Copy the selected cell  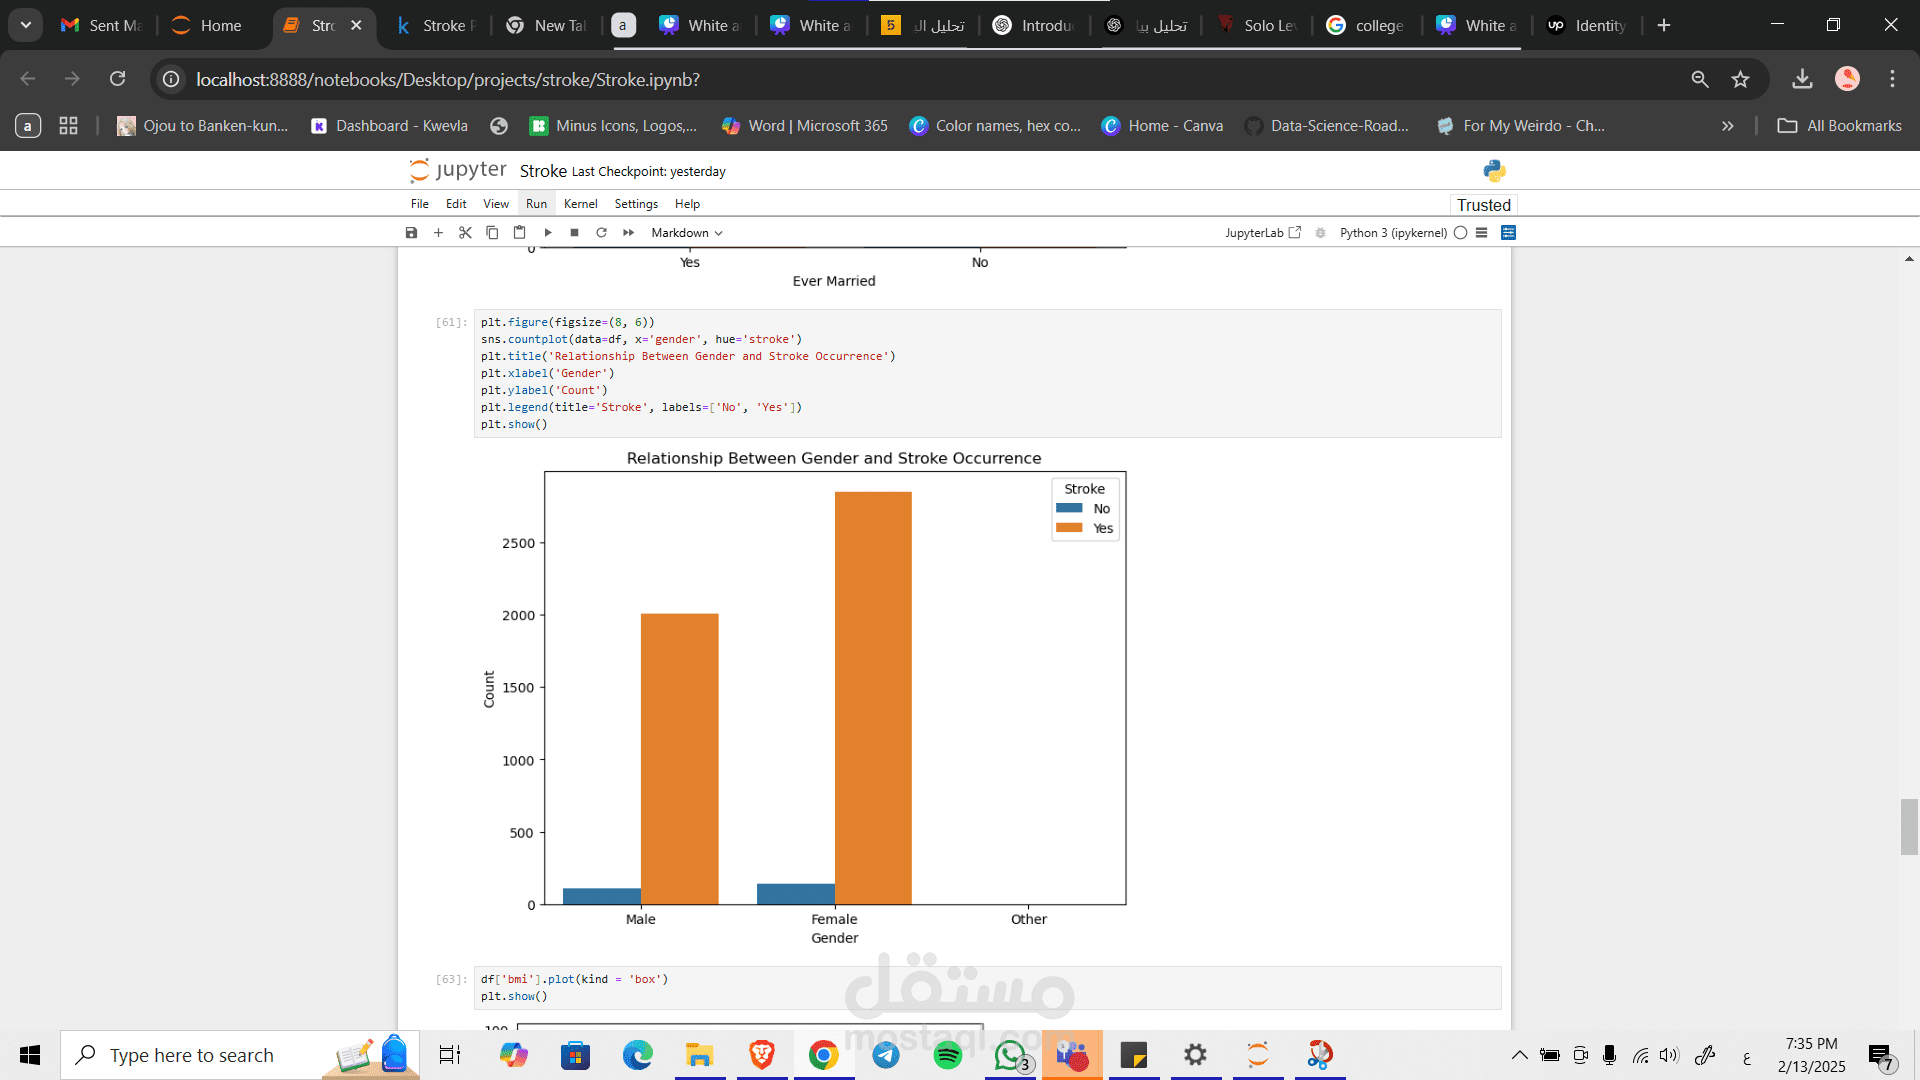[x=492, y=233]
